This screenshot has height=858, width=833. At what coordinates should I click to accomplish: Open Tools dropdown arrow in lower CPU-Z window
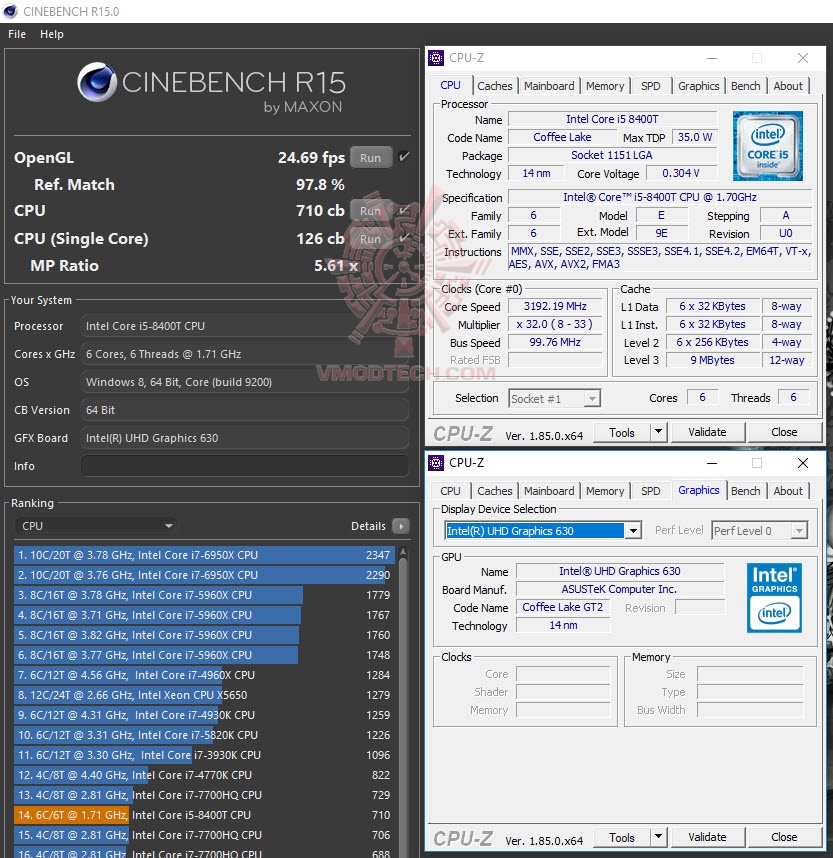click(658, 837)
